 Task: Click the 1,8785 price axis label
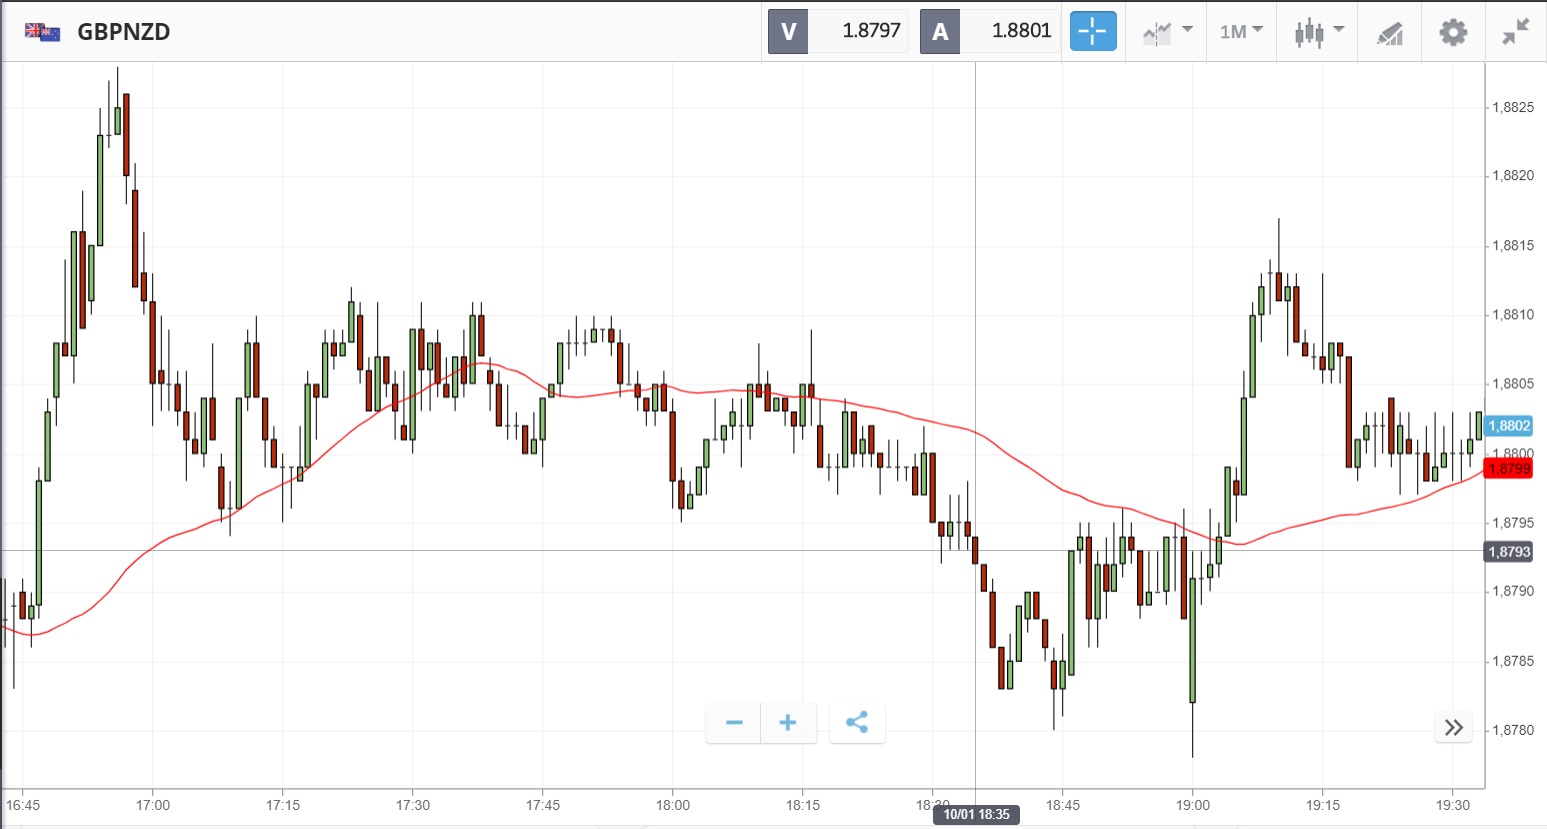click(1512, 661)
